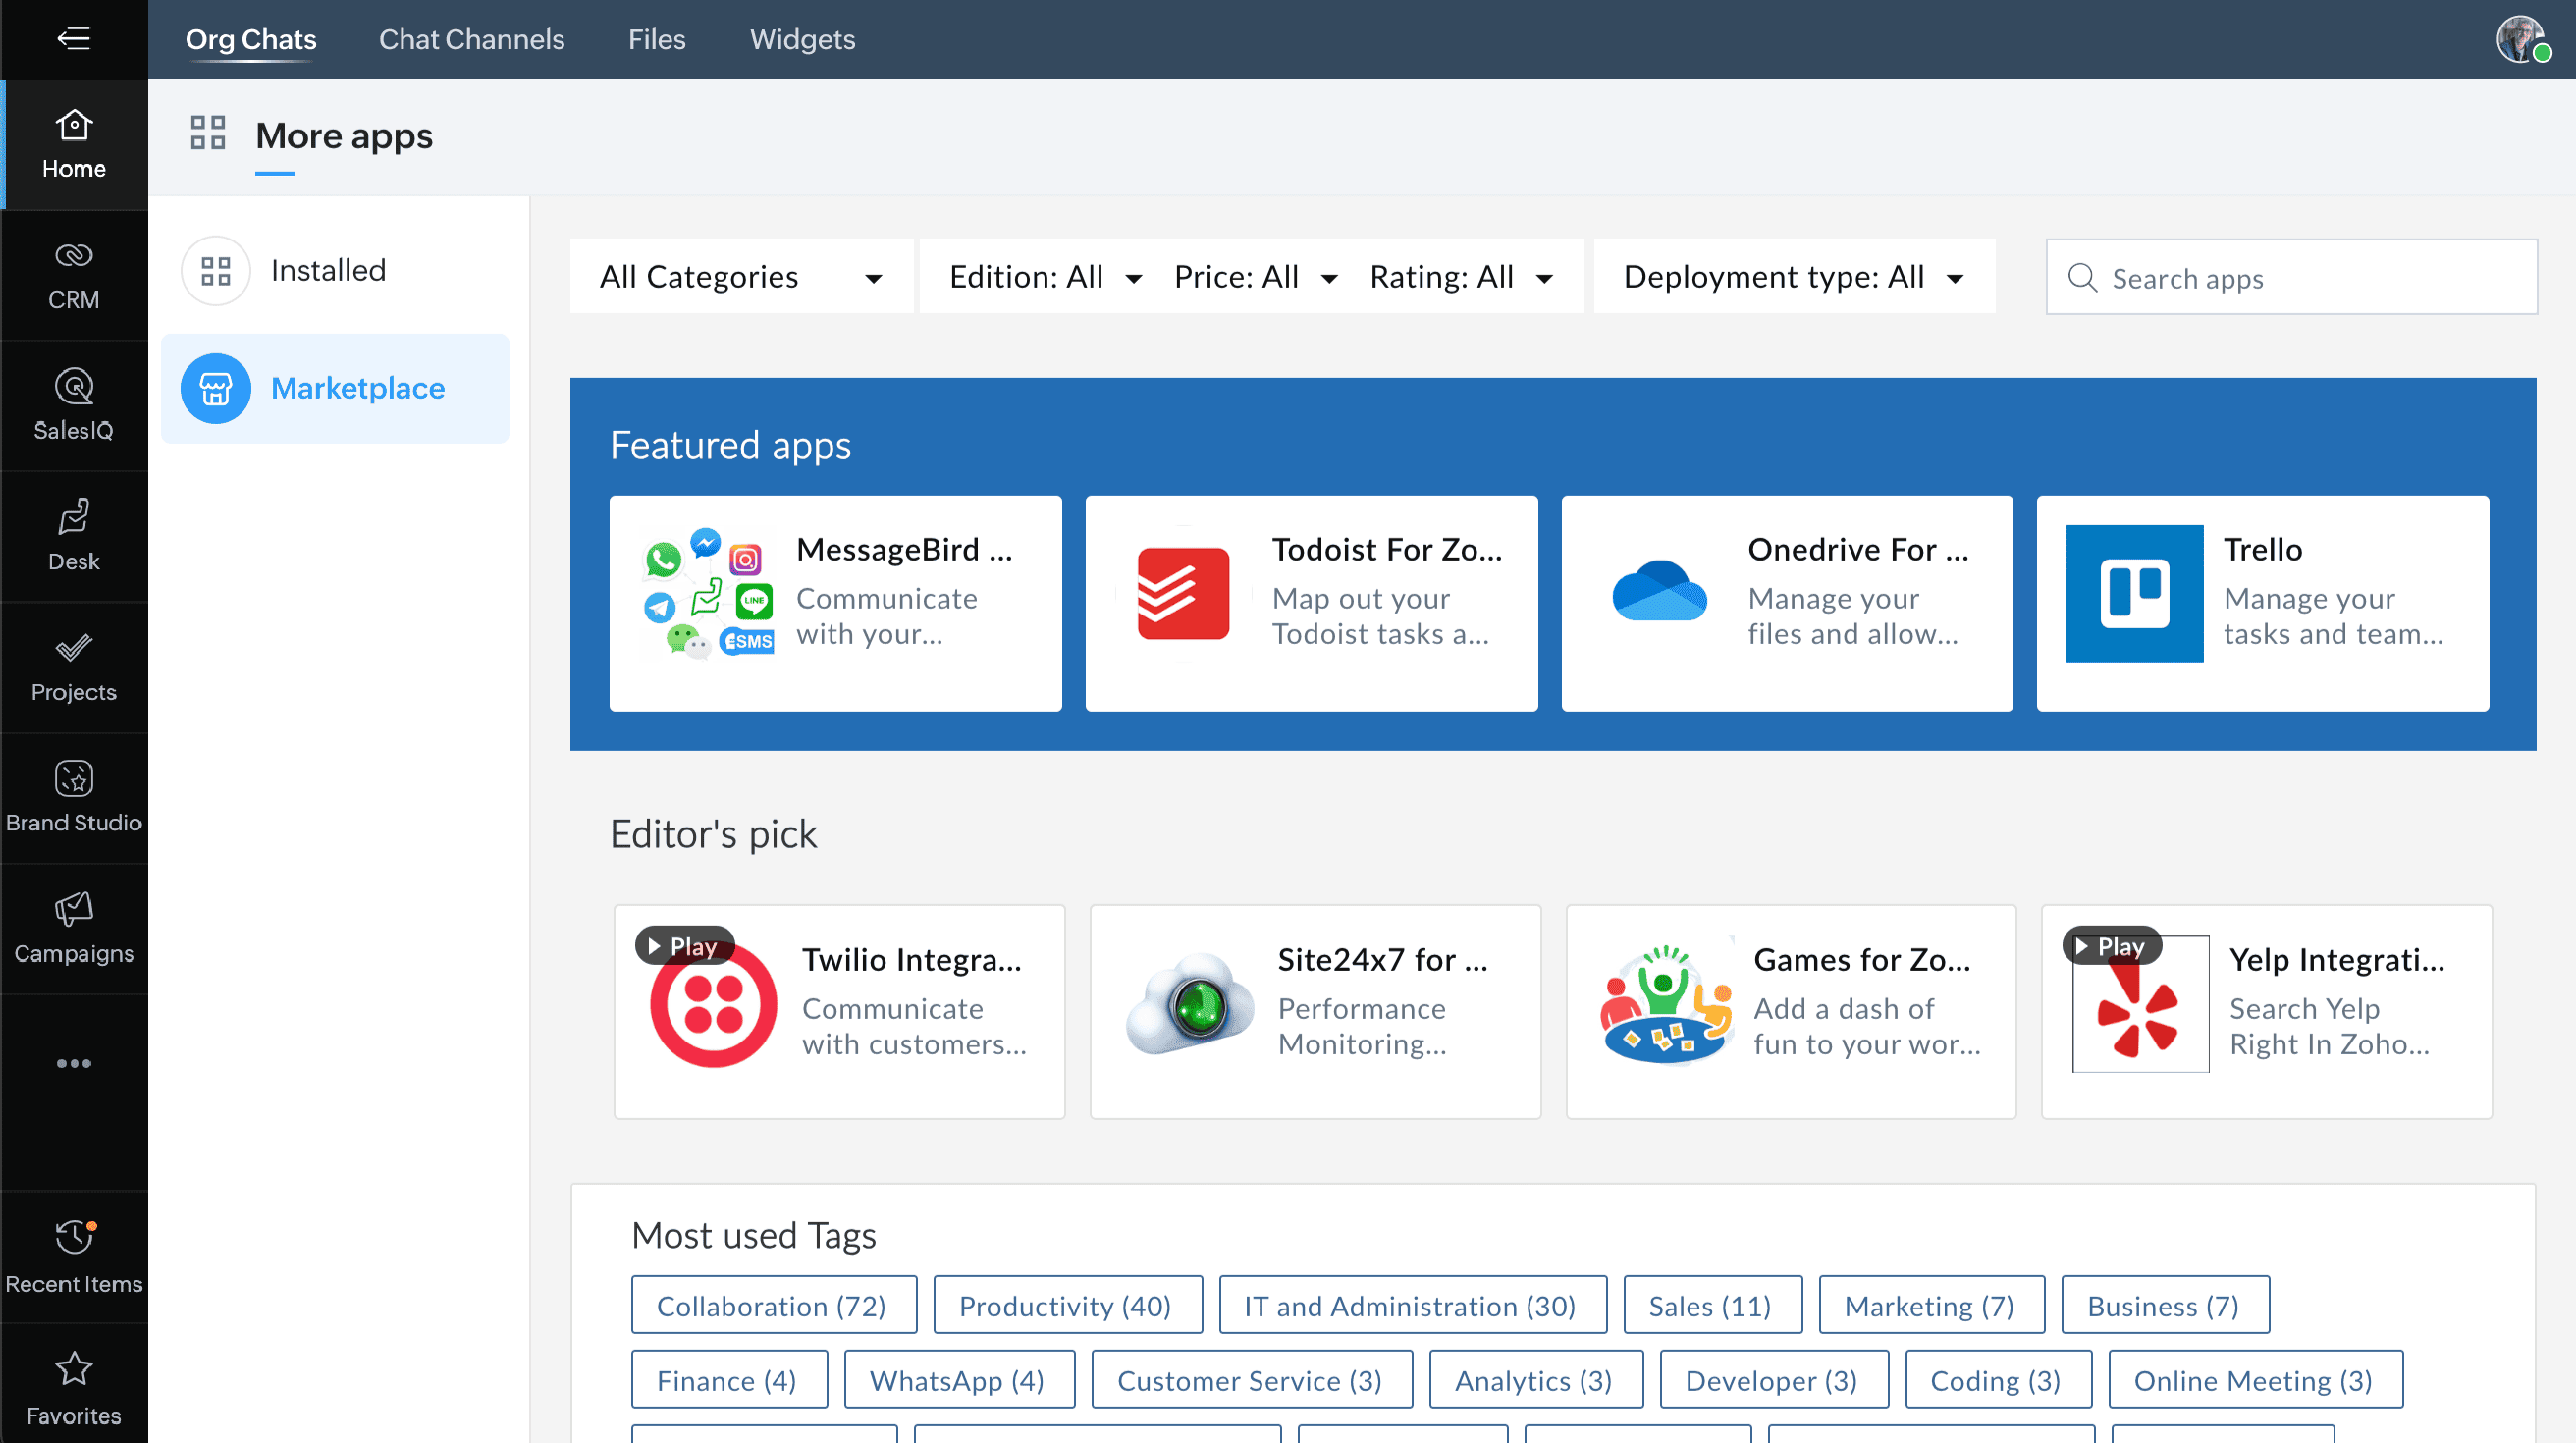Open Favorites star in the sidebar
Viewport: 2576px width, 1443px height.
pyautogui.click(x=73, y=1388)
